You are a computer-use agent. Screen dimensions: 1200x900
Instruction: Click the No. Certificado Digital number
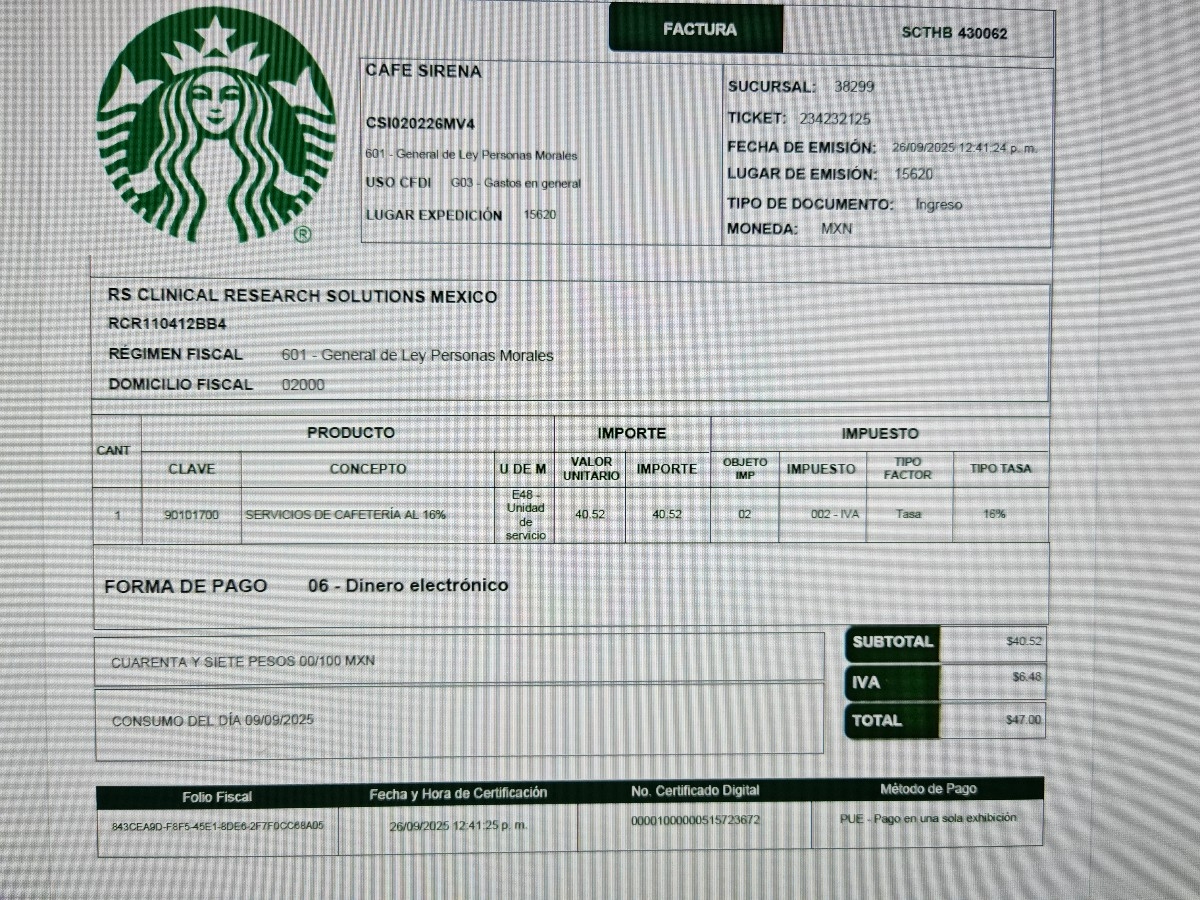point(695,820)
